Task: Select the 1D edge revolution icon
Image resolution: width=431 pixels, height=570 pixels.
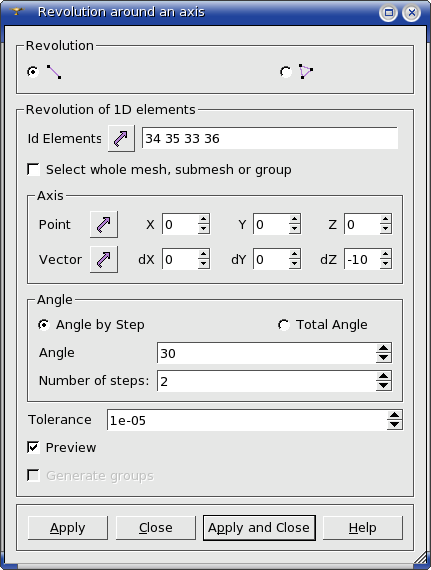Action: [54, 72]
